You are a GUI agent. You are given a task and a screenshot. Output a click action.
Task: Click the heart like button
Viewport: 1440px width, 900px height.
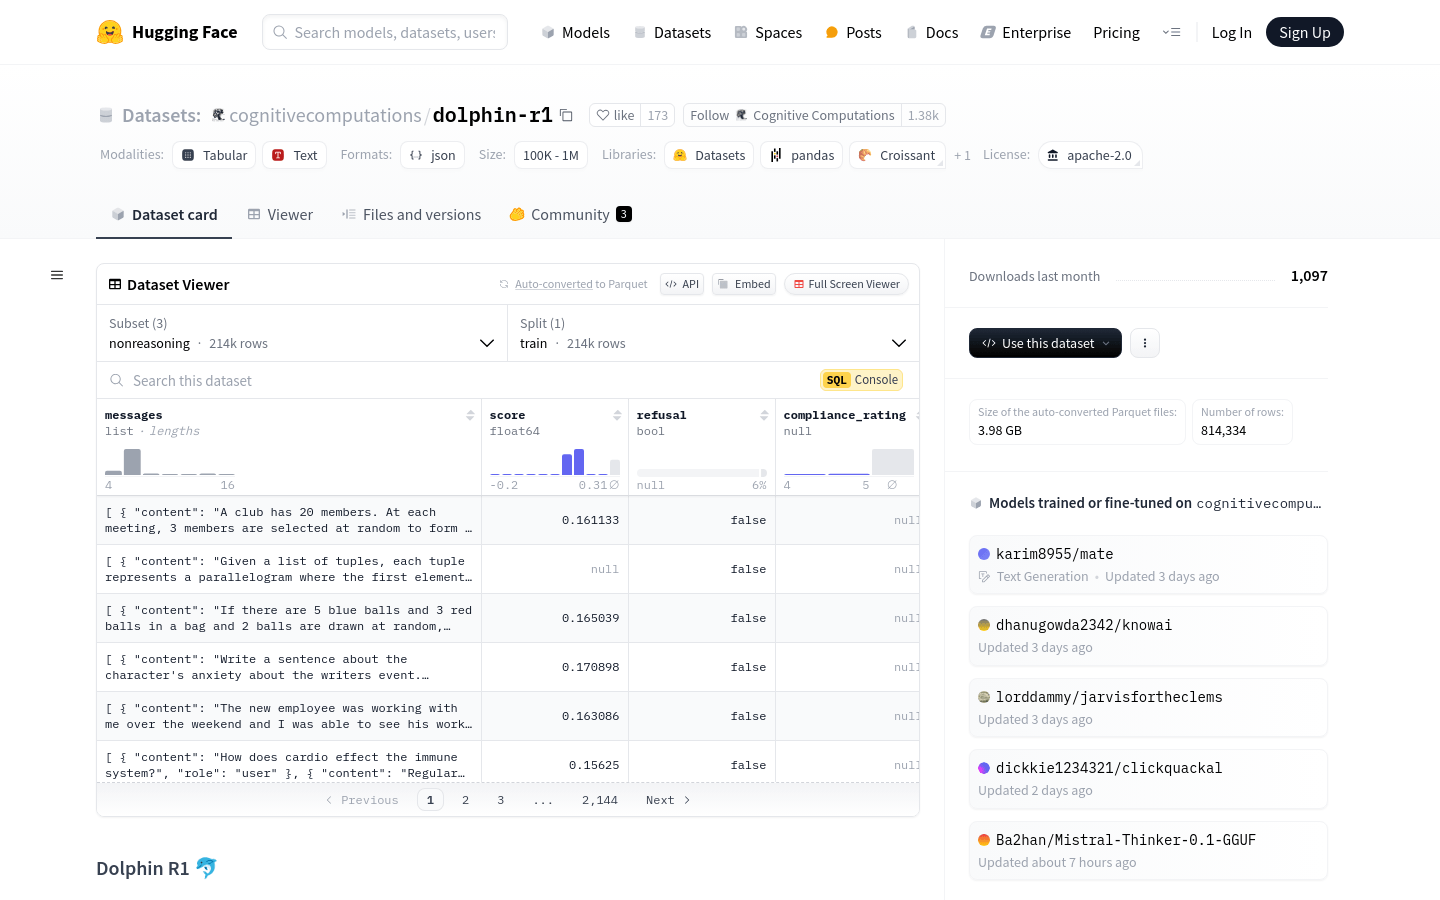coord(615,115)
